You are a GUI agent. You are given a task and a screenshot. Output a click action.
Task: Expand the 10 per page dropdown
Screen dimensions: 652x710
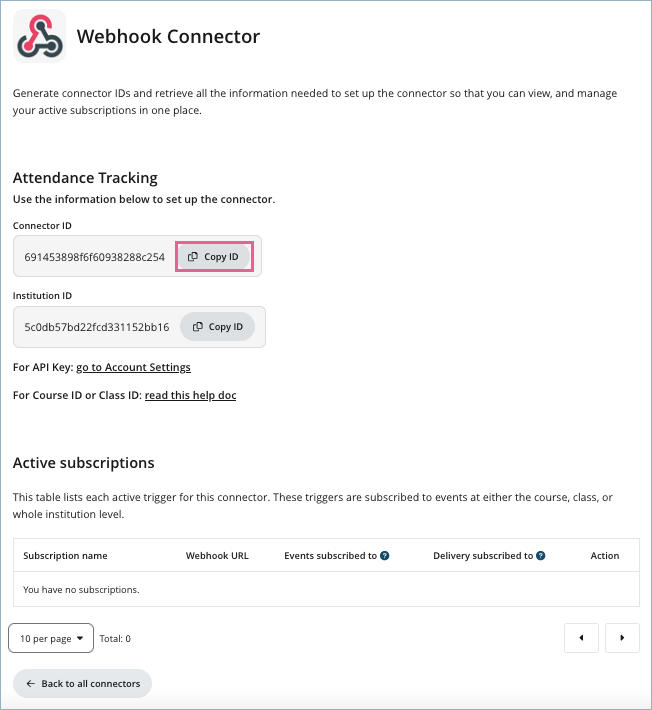tap(51, 638)
